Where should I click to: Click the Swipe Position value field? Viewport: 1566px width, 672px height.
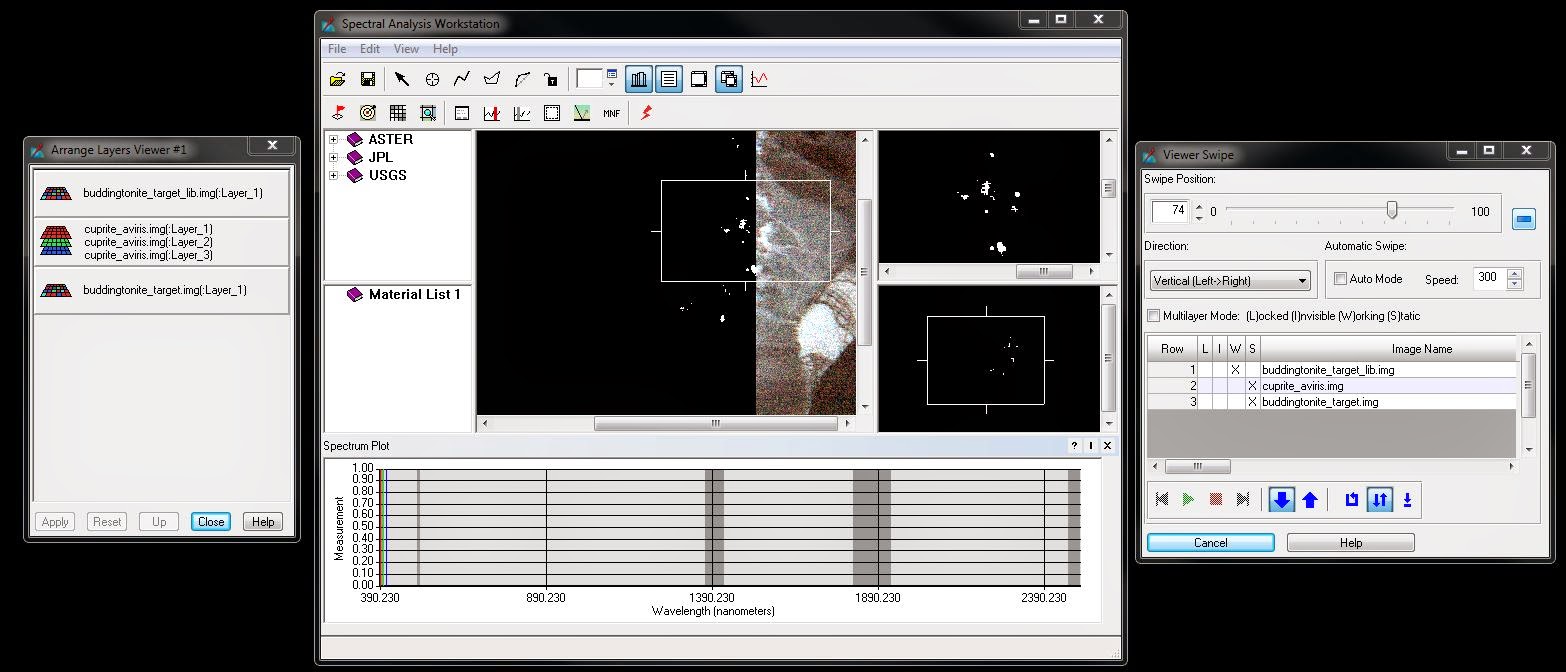click(x=1170, y=211)
